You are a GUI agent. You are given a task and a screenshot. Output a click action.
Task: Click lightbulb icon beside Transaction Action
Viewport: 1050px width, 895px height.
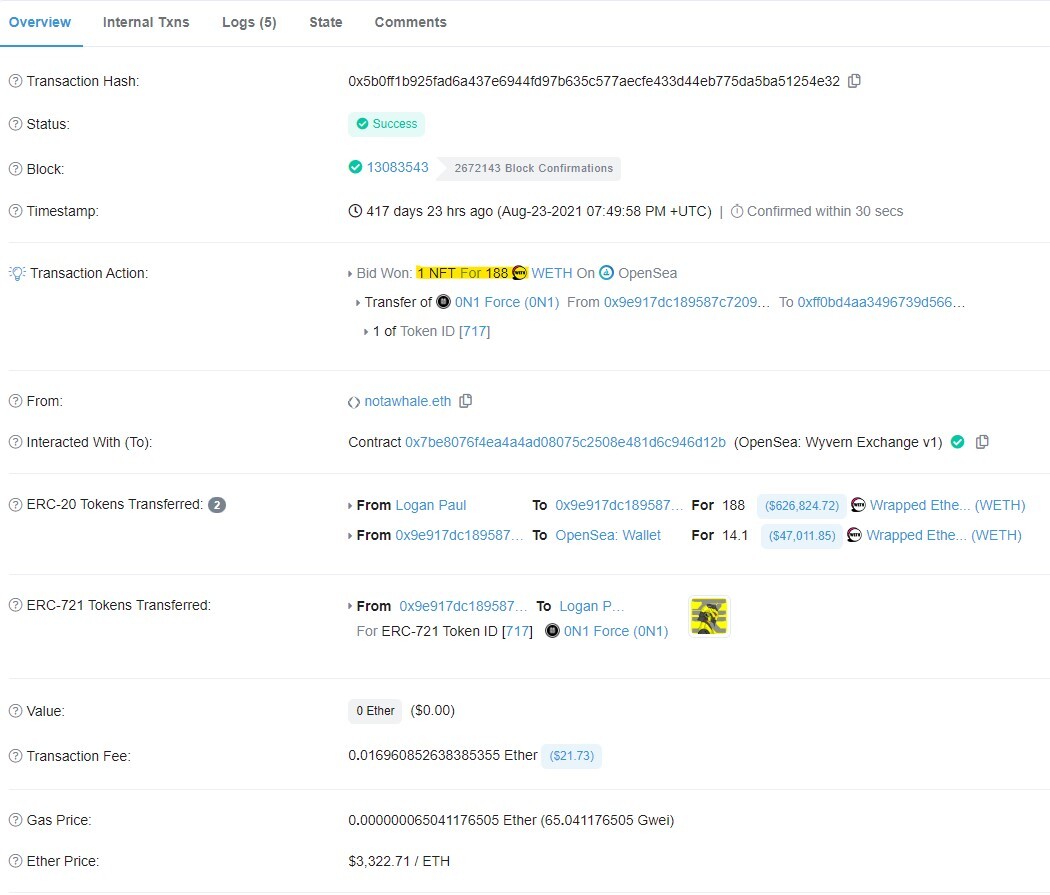(17, 273)
